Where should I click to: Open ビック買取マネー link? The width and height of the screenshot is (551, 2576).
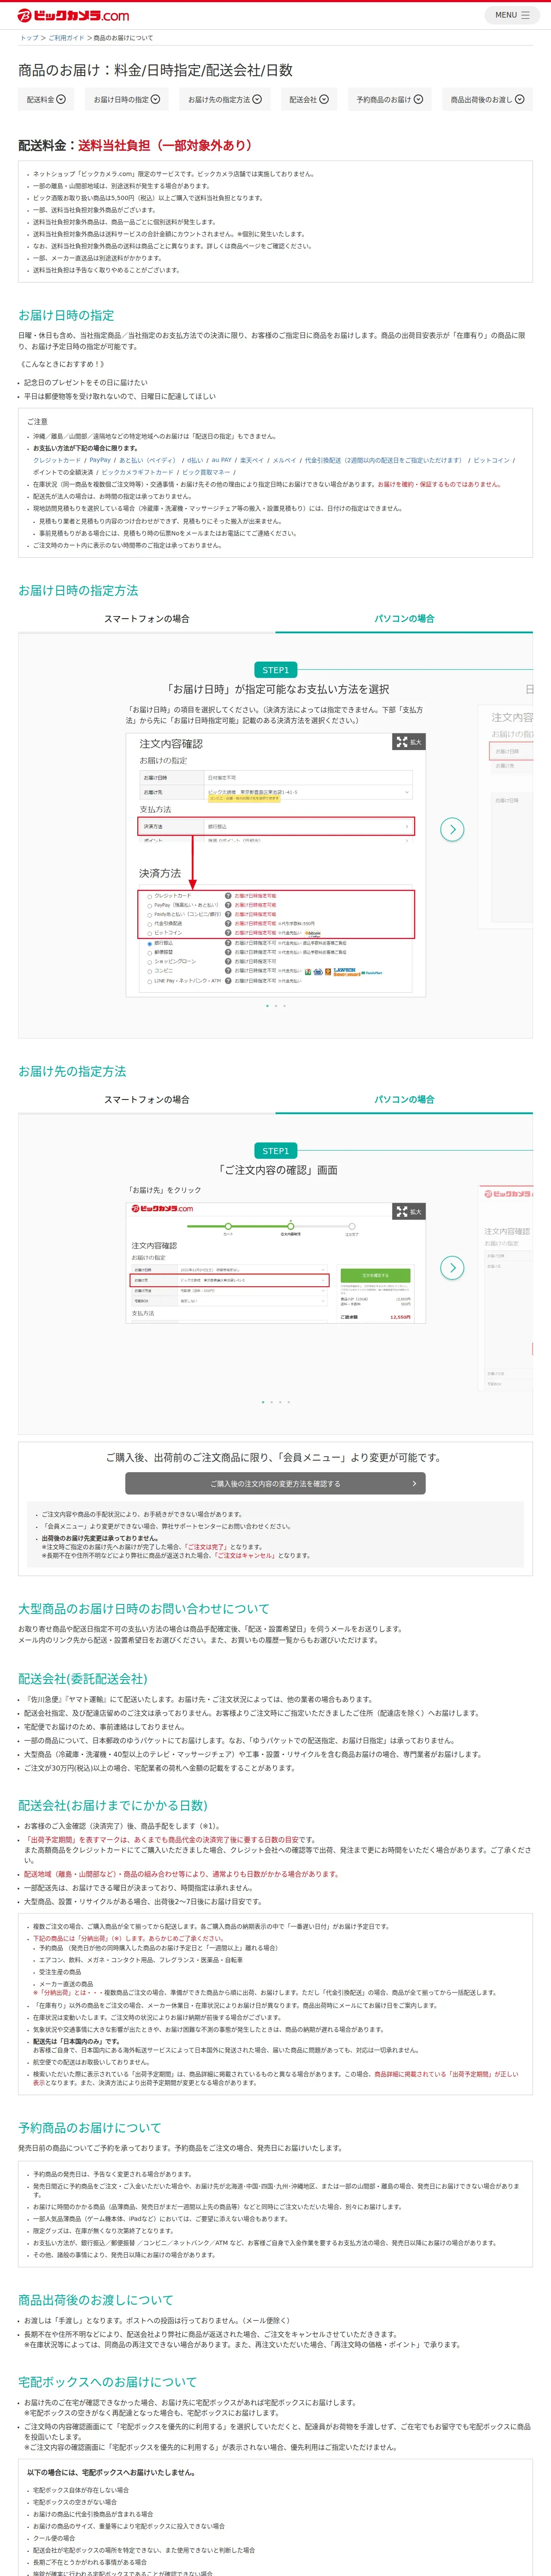pos(206,472)
